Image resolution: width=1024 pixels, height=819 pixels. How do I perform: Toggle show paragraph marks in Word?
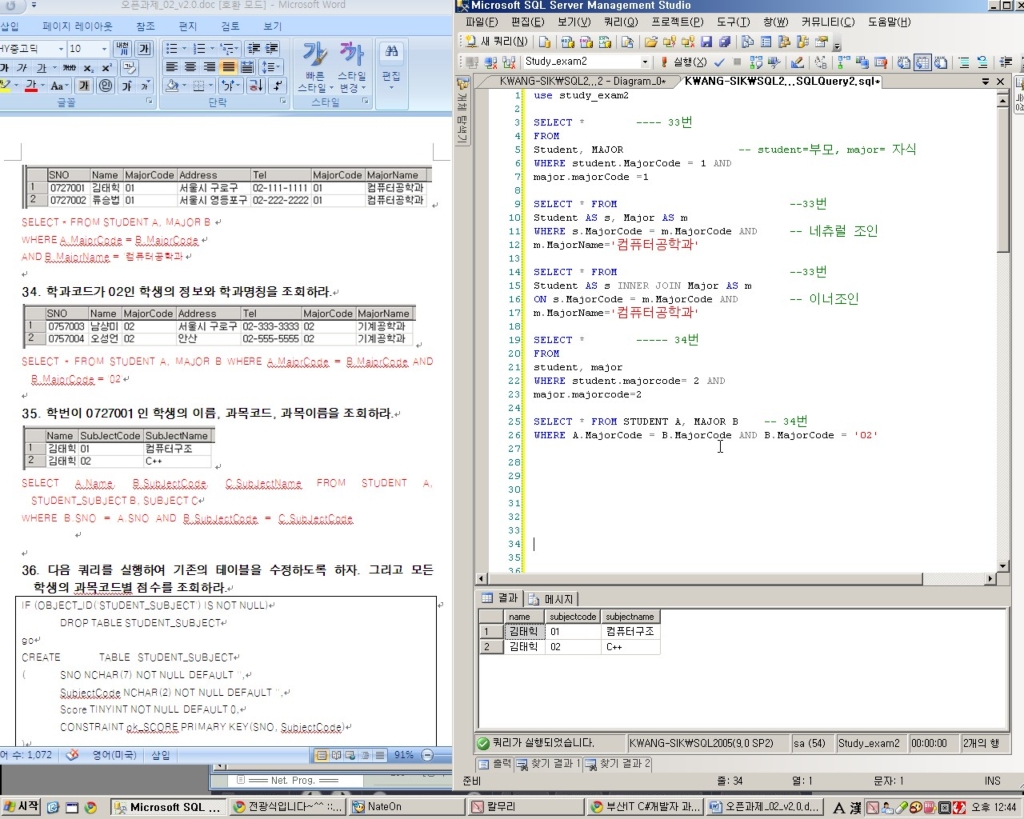pos(277,86)
